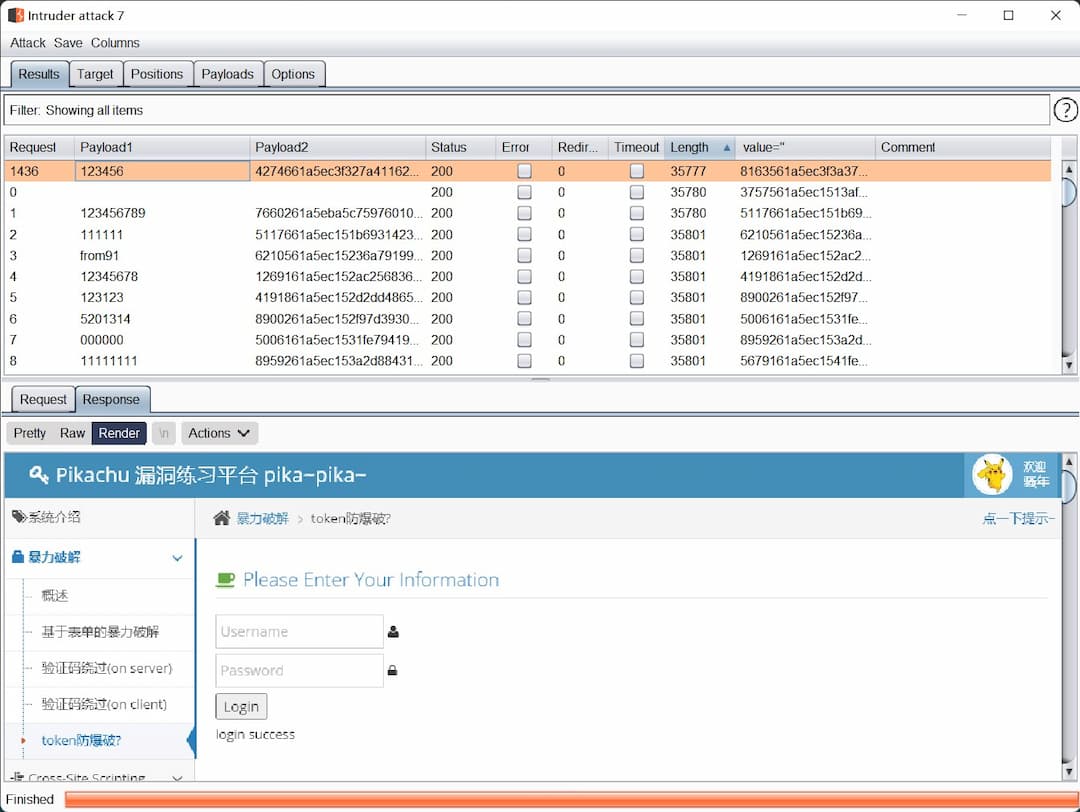Toggle the \n newline display button
Viewport: 1080px width, 812px height.
pos(163,433)
